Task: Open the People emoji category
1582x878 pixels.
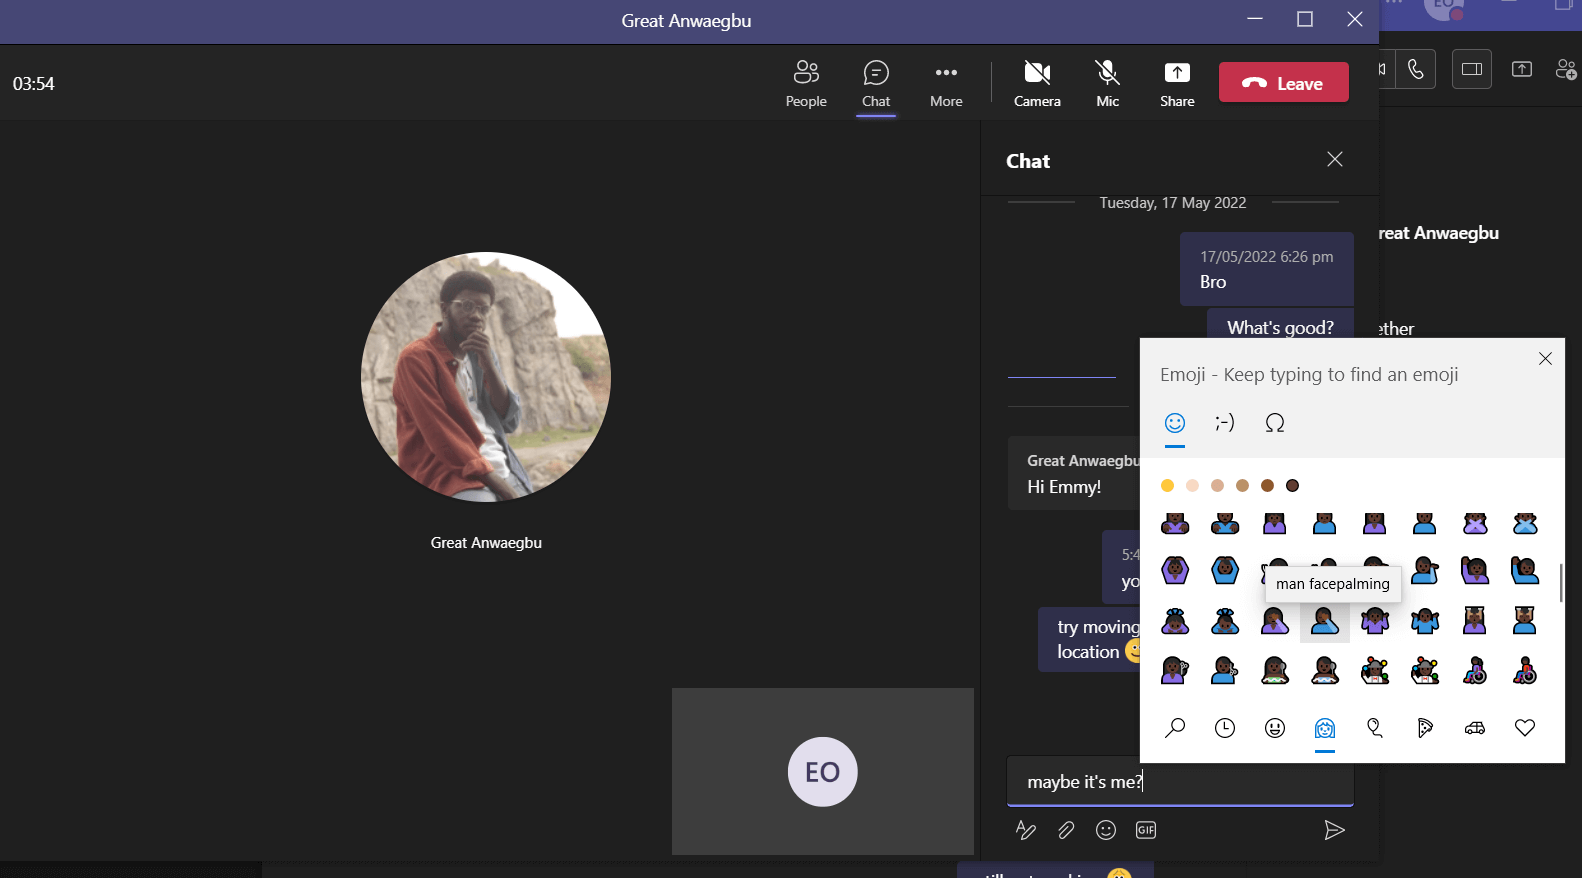Action: (x=1325, y=728)
